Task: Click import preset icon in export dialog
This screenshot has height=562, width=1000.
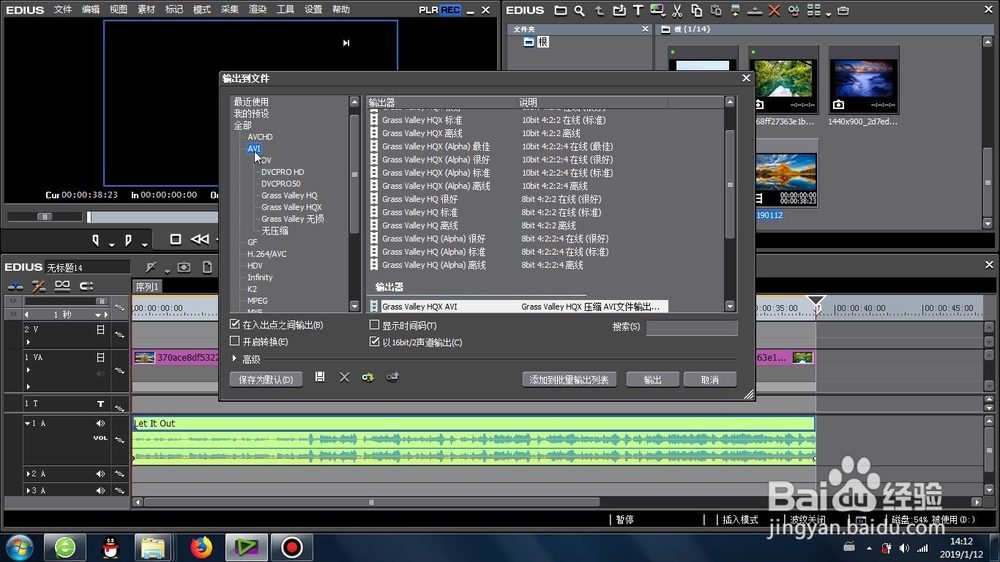Action: [368, 377]
